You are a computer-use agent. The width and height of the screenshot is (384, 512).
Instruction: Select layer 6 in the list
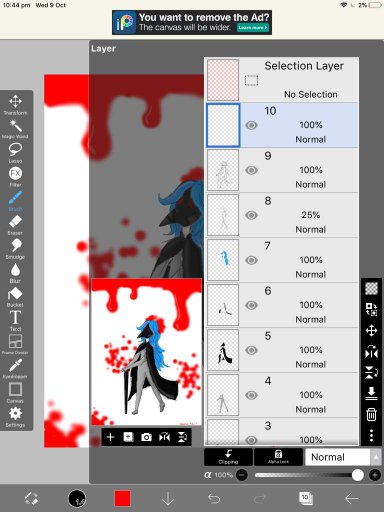[282, 305]
